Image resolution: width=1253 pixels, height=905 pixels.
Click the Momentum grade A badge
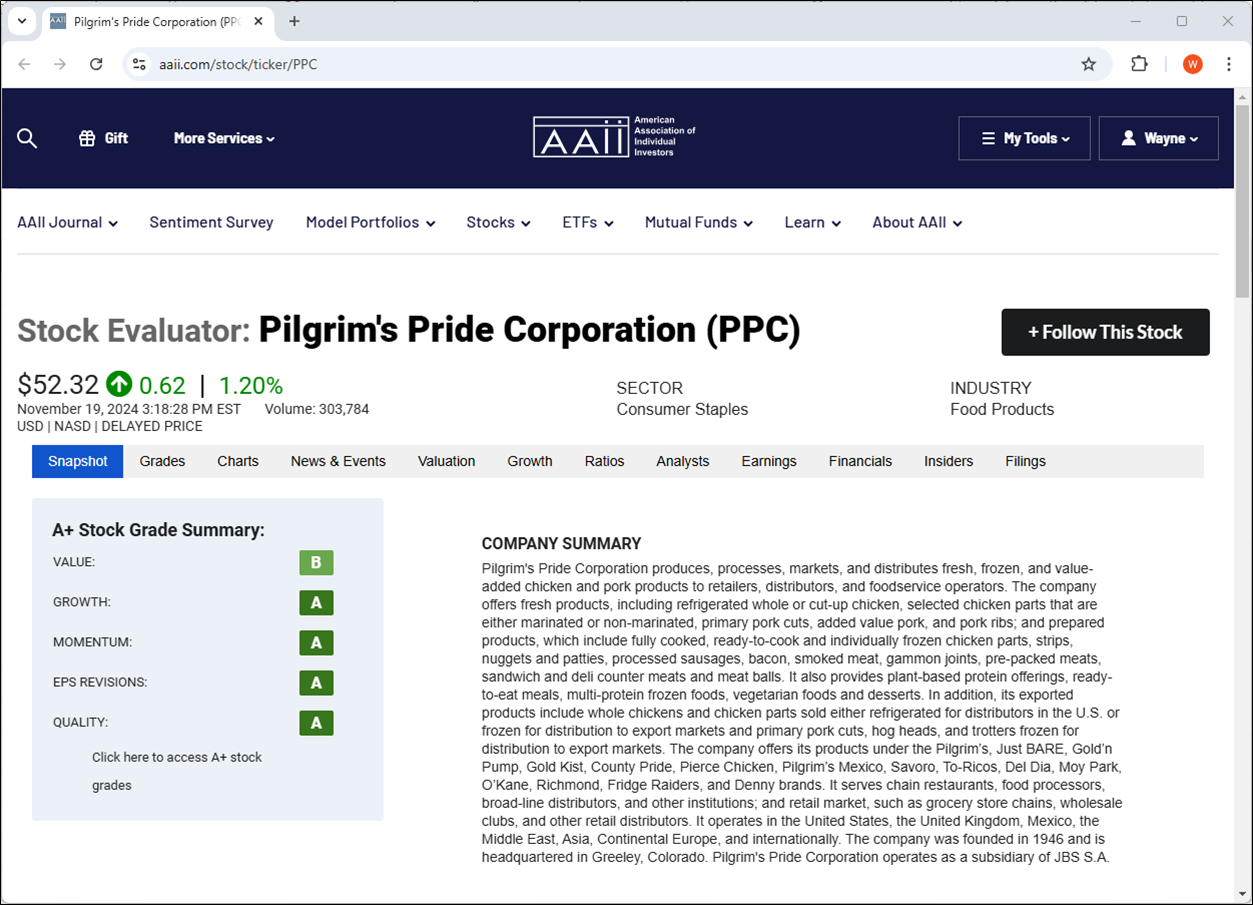tap(316, 643)
